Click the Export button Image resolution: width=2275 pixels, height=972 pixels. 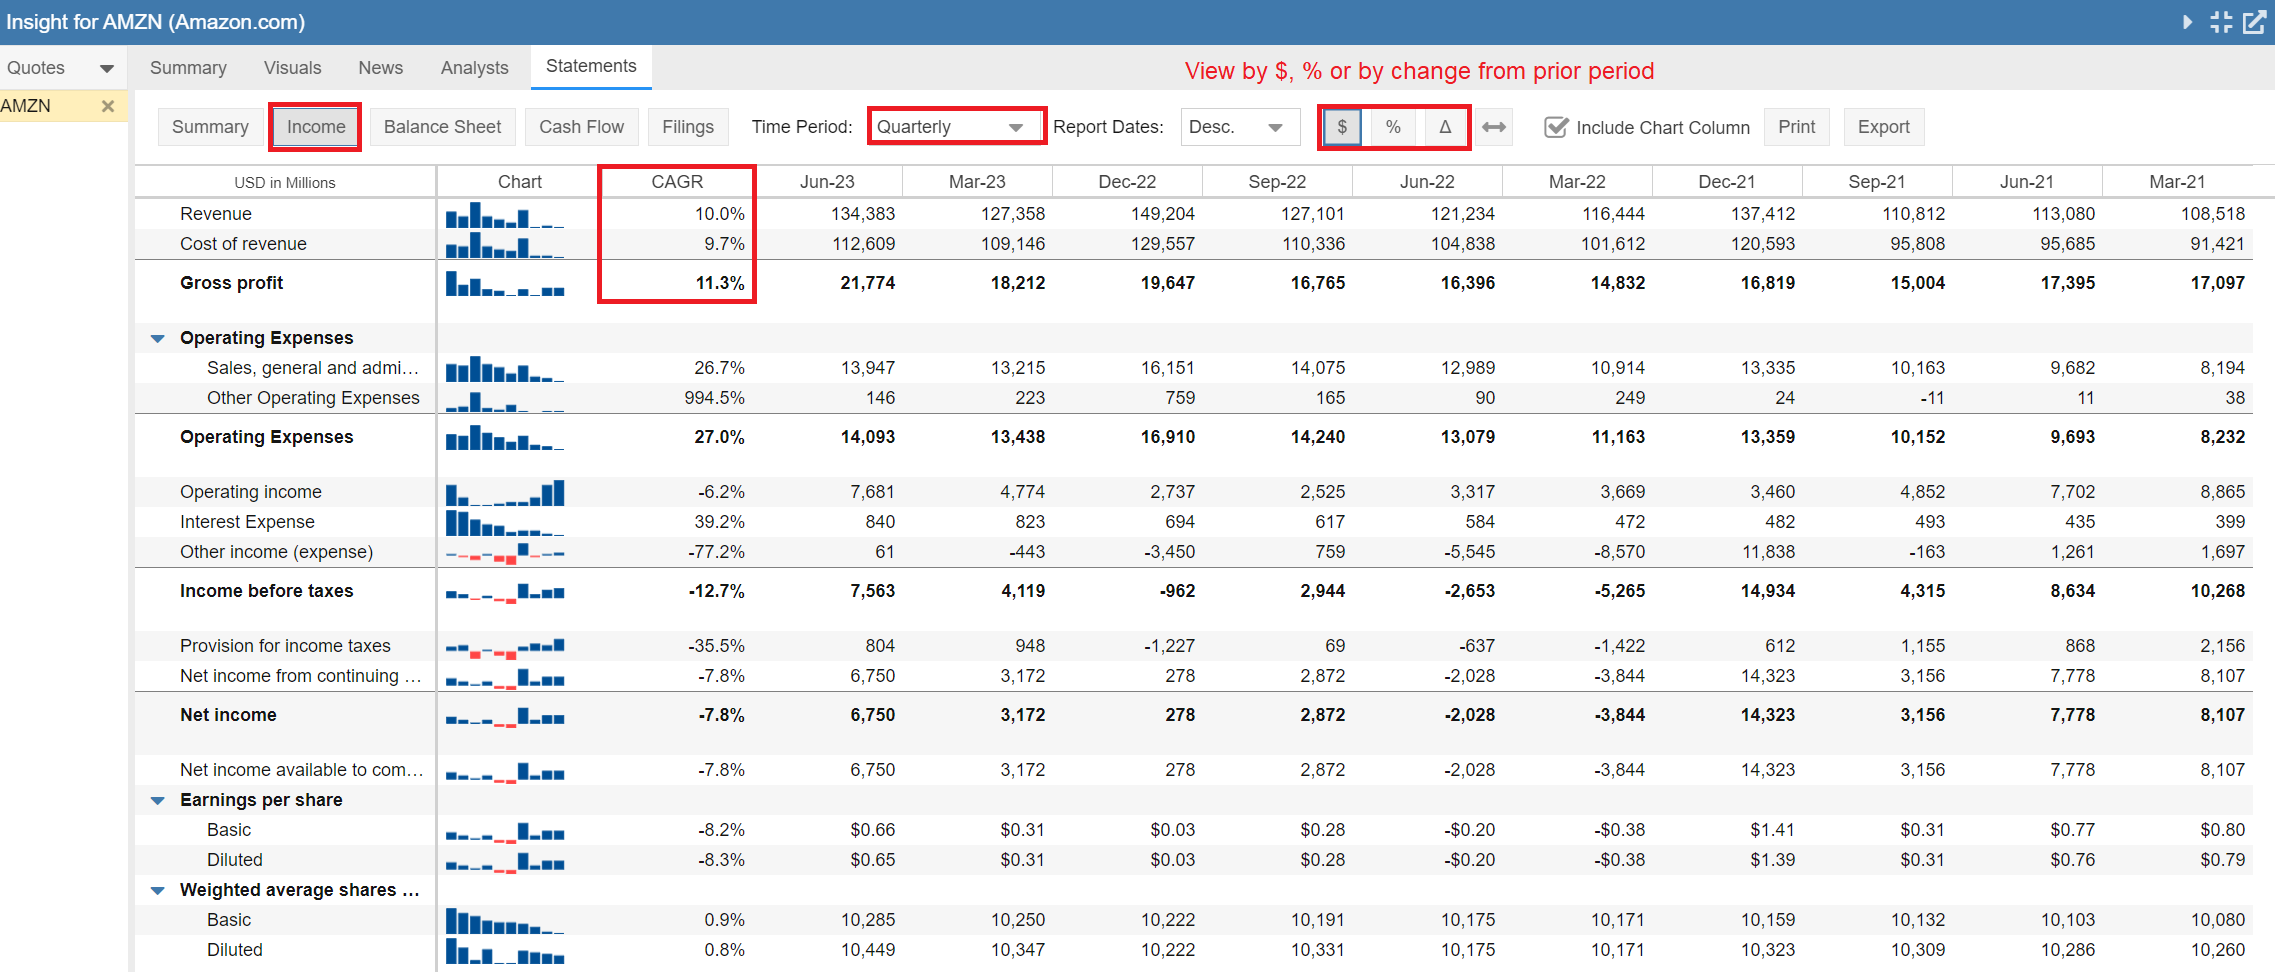(1883, 127)
